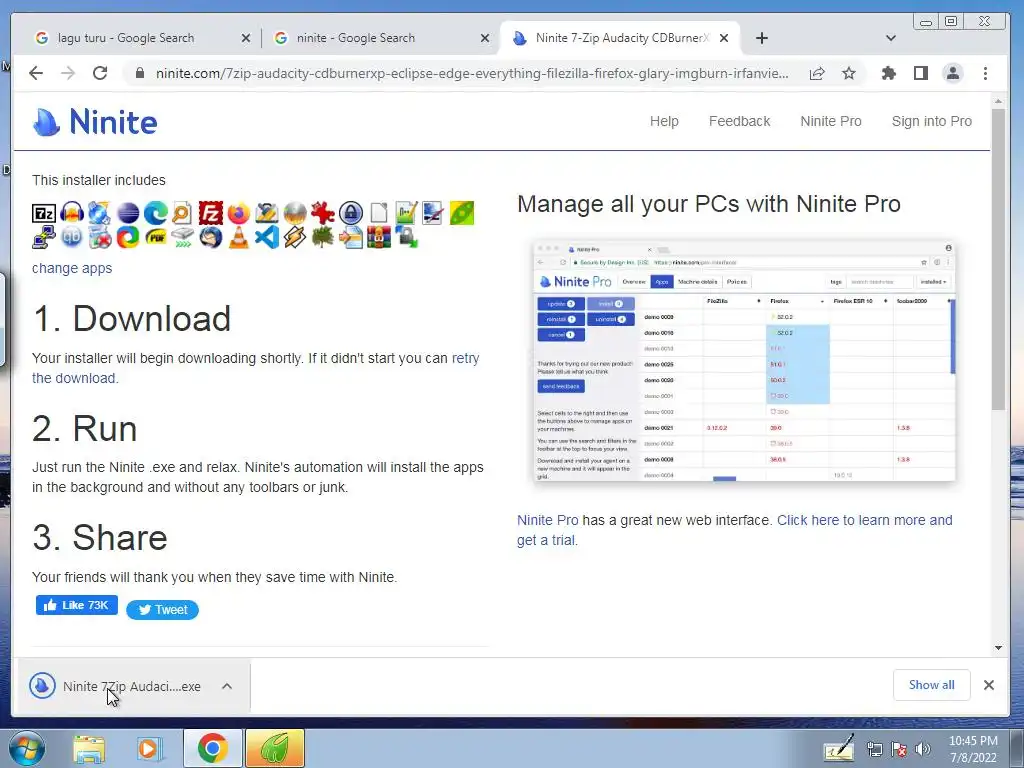Click the VLC traffic cone icon

pyautogui.click(x=239, y=237)
